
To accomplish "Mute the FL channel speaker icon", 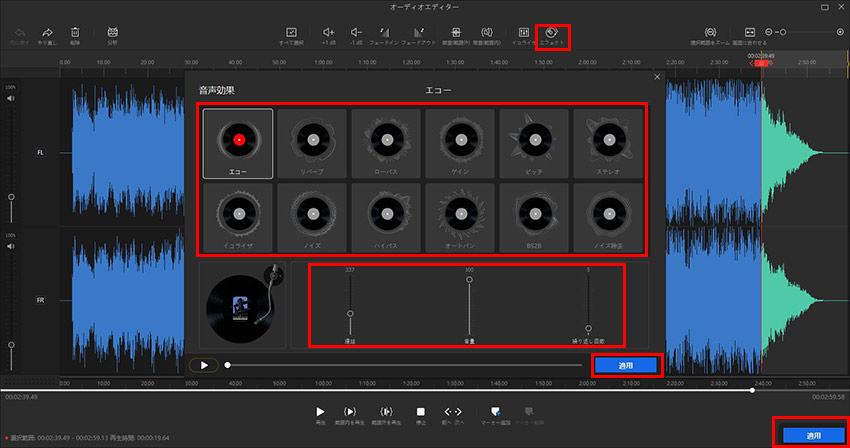I will (x=10, y=99).
